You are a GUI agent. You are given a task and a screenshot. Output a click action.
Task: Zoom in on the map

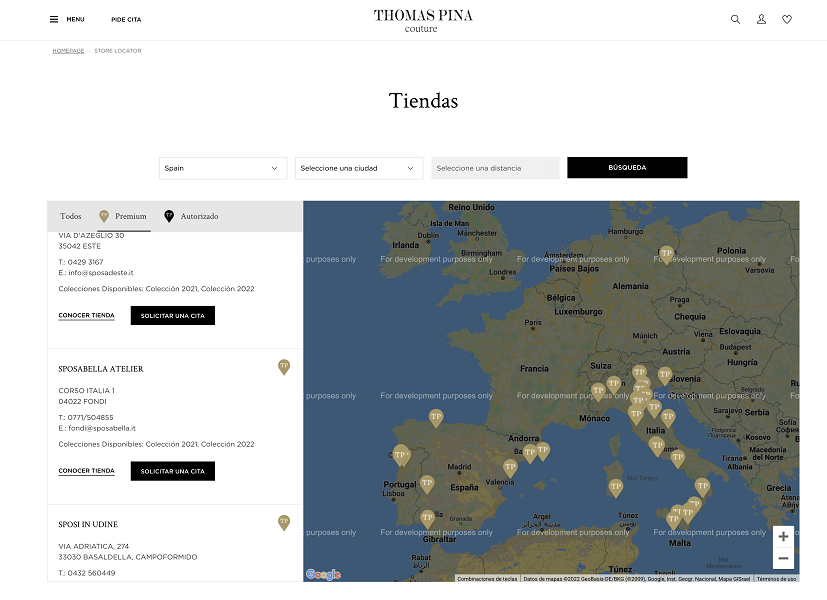[x=783, y=537]
